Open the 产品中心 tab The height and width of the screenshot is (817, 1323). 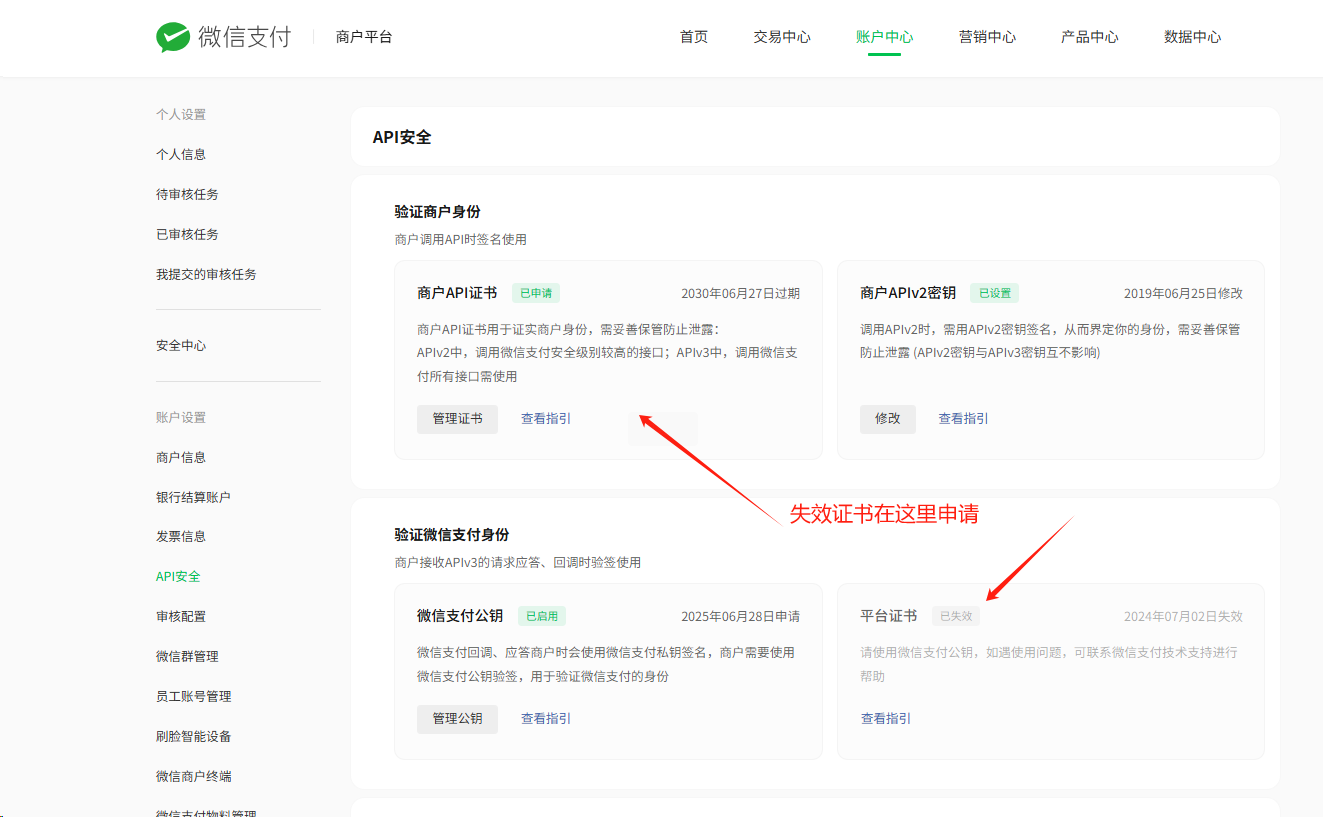click(x=1090, y=37)
